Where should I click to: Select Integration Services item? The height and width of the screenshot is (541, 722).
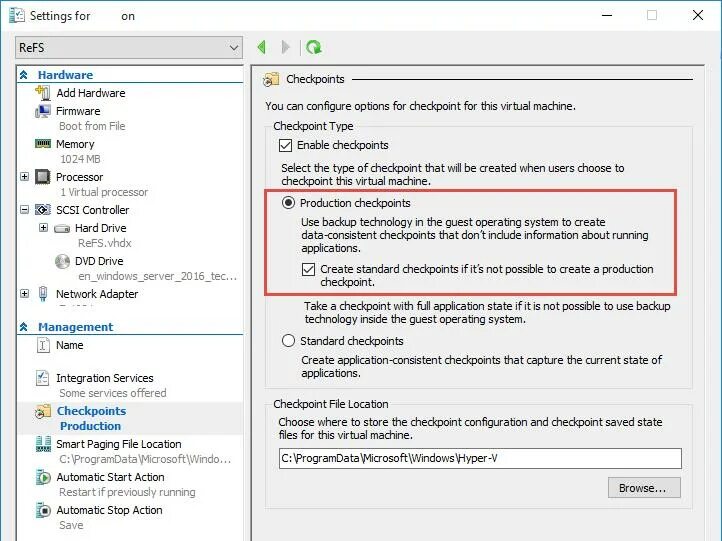point(105,378)
